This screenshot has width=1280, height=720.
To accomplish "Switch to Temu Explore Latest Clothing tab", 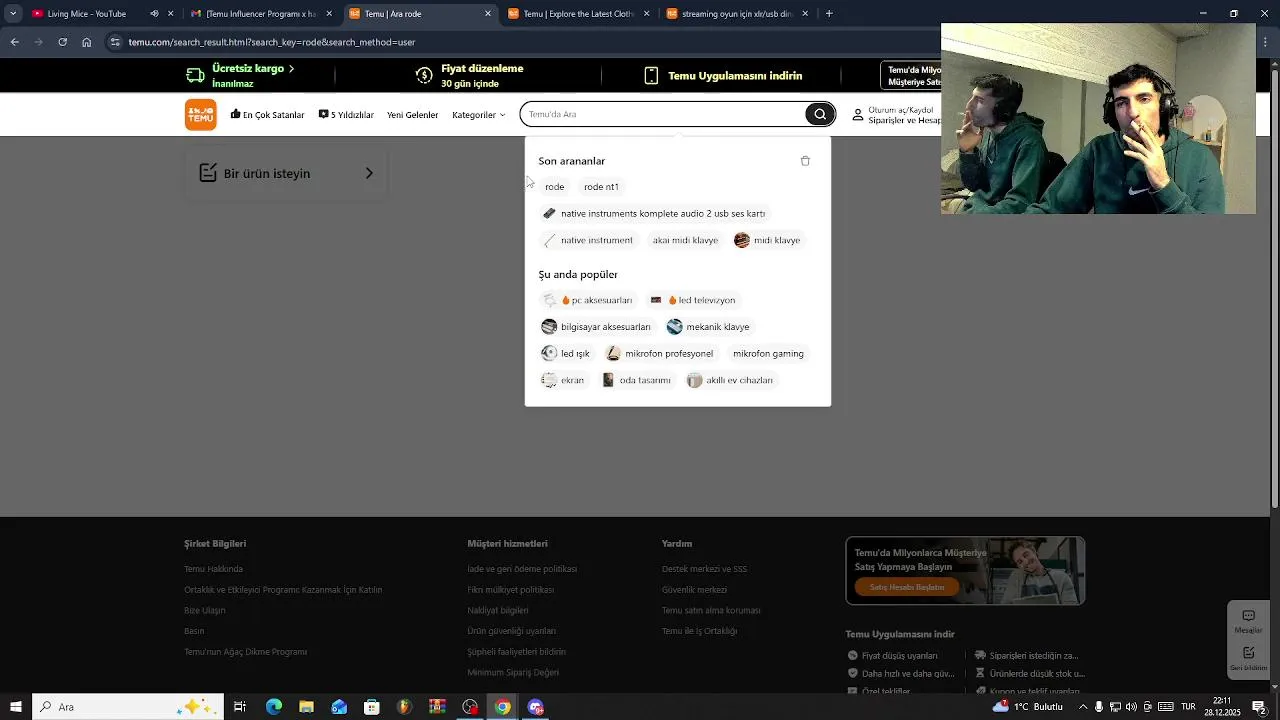I will coord(578,14).
